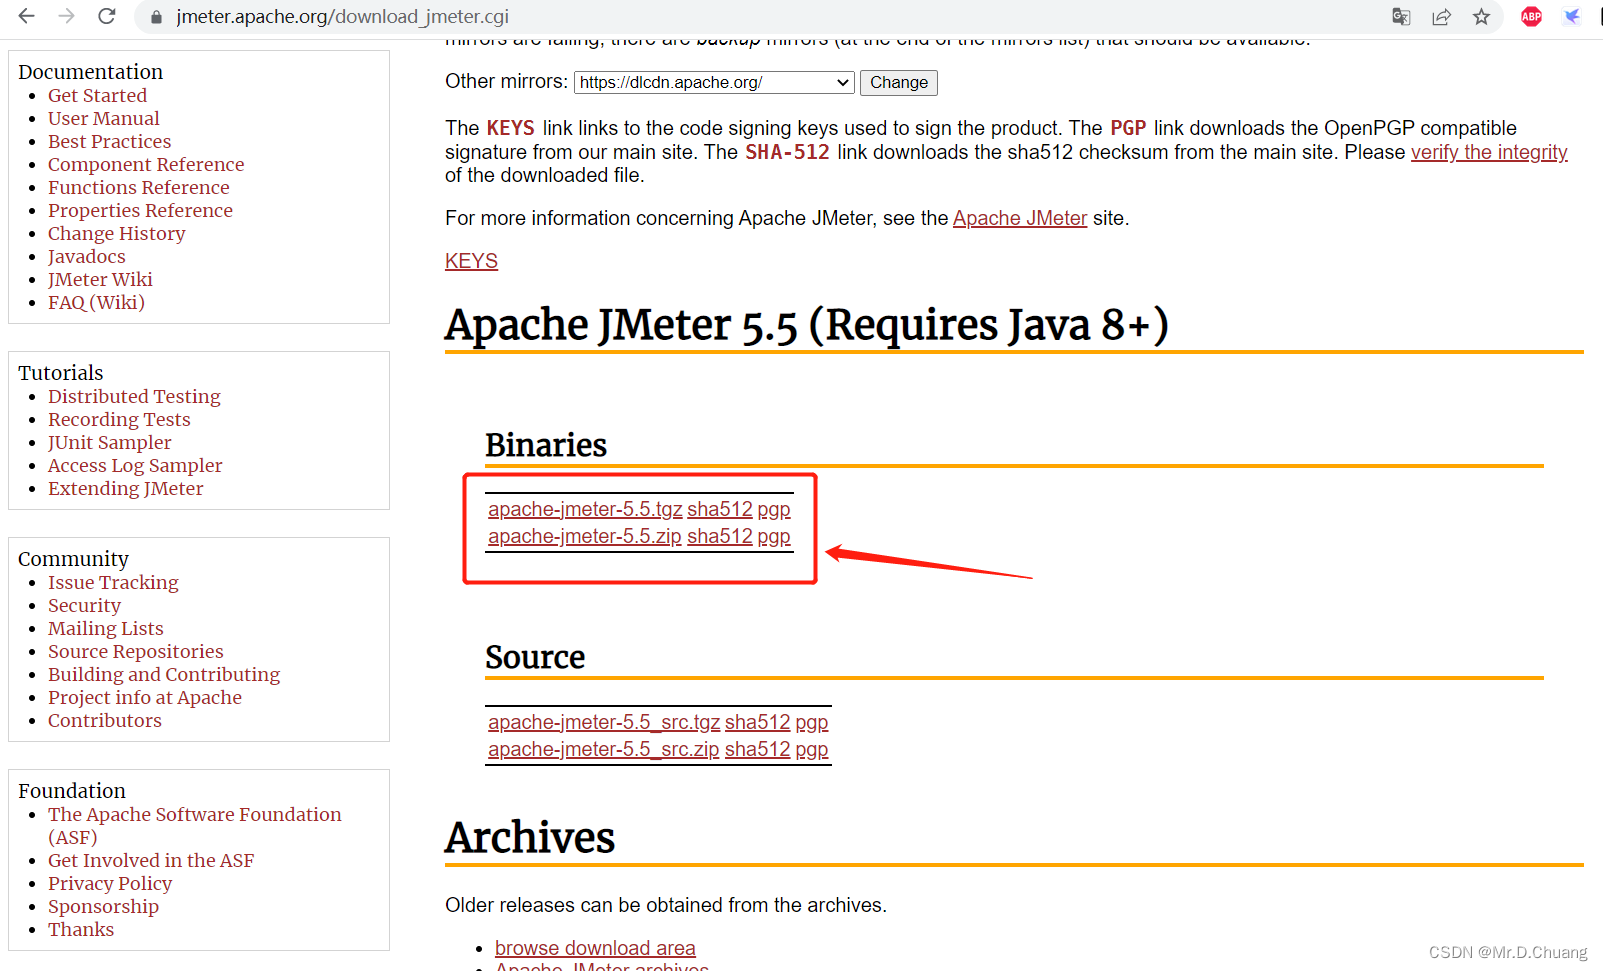This screenshot has height=971, width=1603.
Task: Focus the address bar URL
Action: click(343, 17)
